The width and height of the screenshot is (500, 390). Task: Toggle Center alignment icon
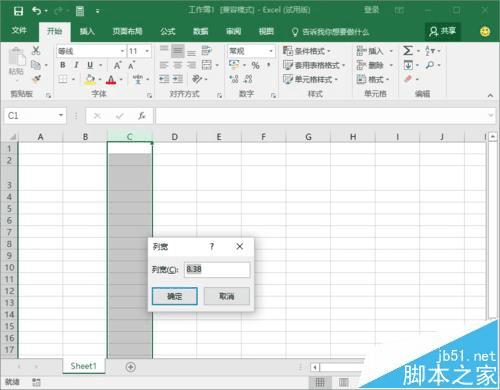pyautogui.click(x=178, y=65)
